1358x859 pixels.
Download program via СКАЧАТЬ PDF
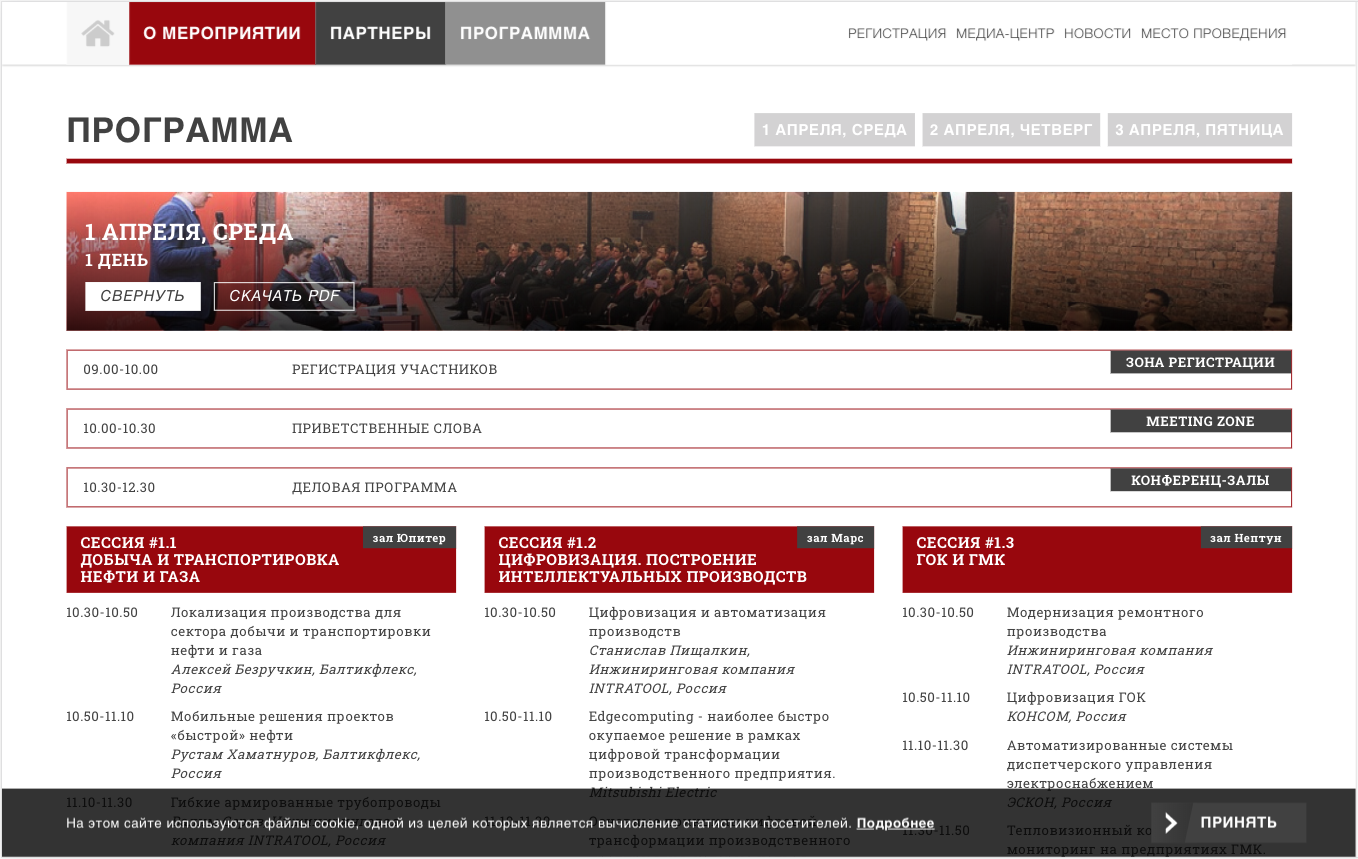(284, 296)
